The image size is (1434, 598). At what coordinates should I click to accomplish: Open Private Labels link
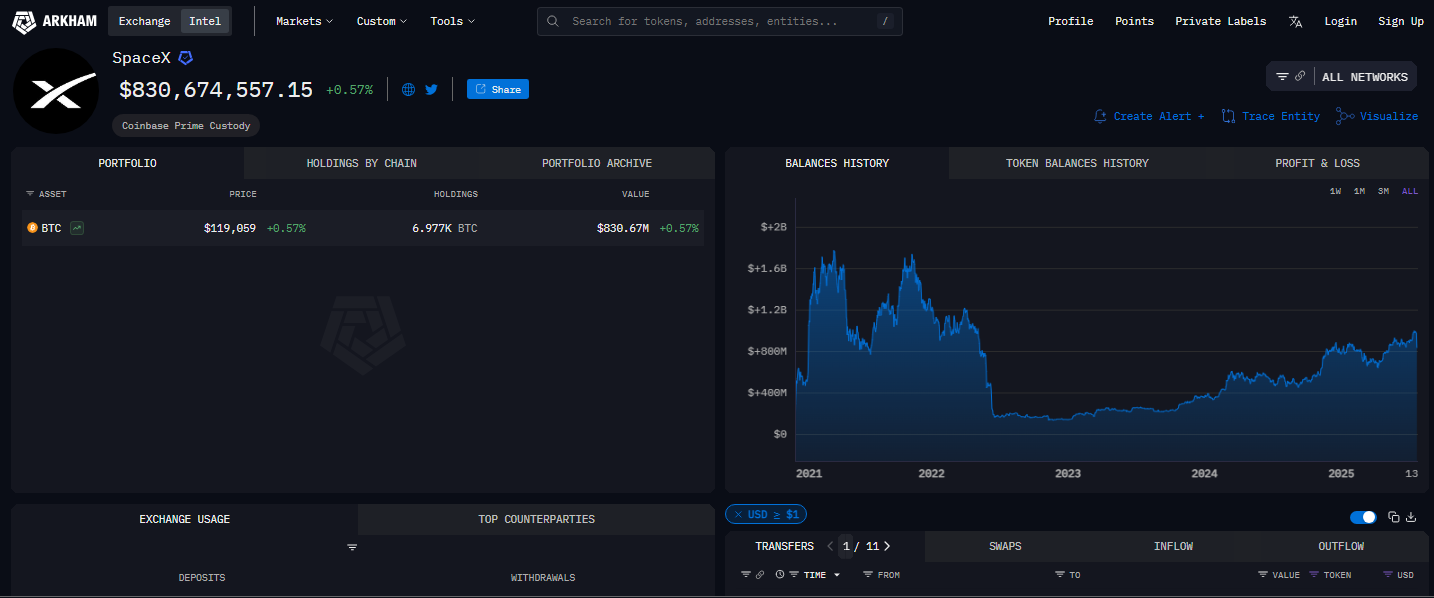[1220, 21]
